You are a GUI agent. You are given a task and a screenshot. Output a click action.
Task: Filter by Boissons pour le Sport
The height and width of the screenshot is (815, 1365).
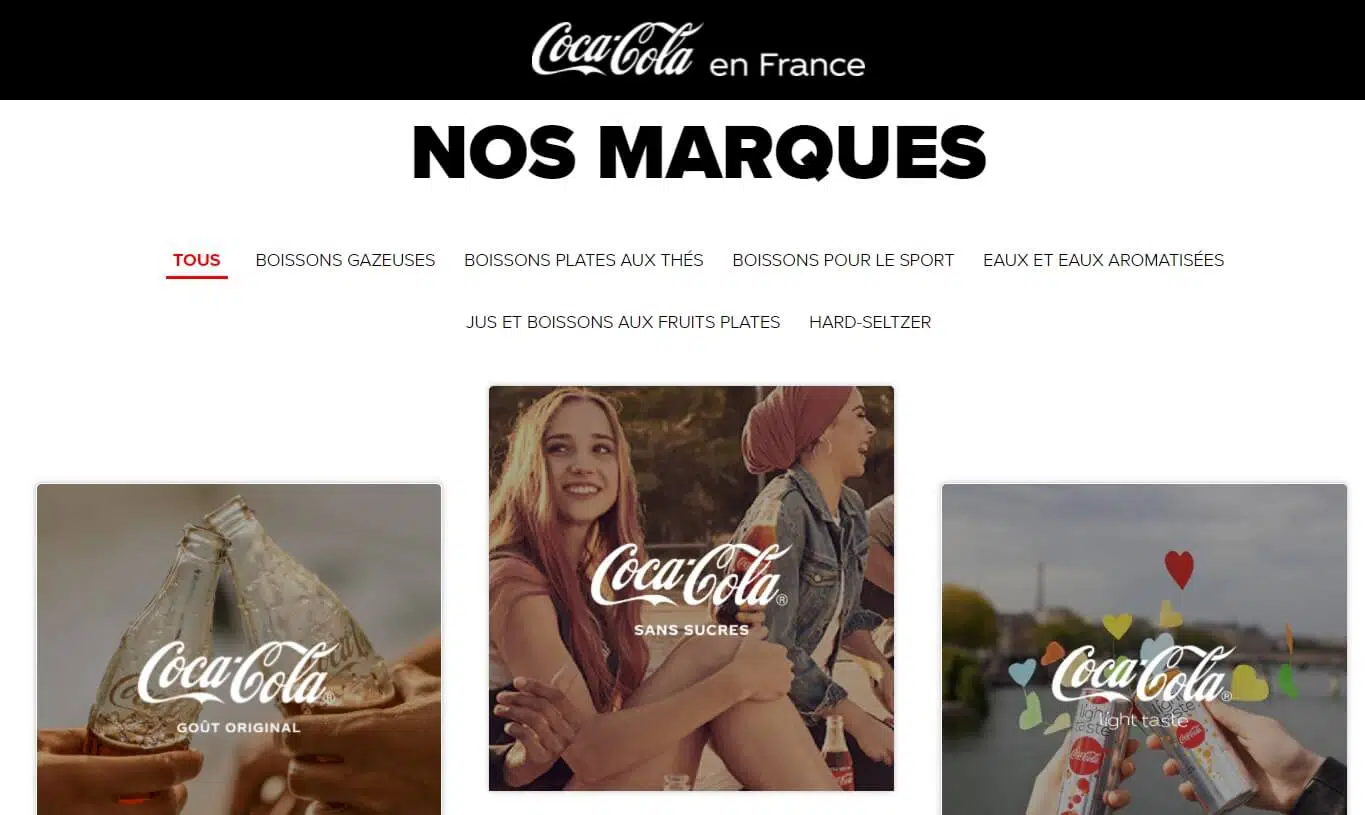point(843,260)
